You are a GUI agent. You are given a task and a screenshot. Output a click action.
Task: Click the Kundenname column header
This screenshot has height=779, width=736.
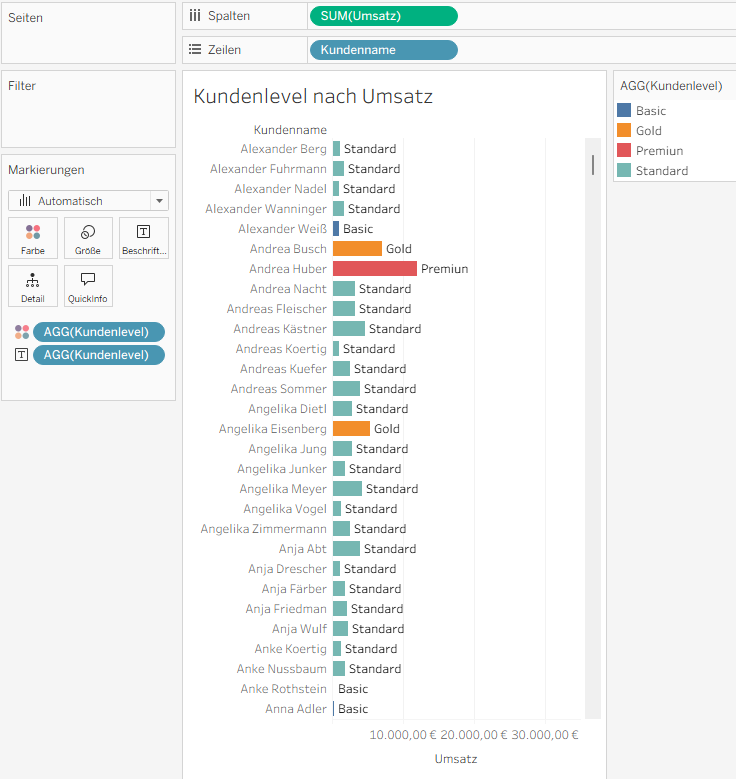290,130
